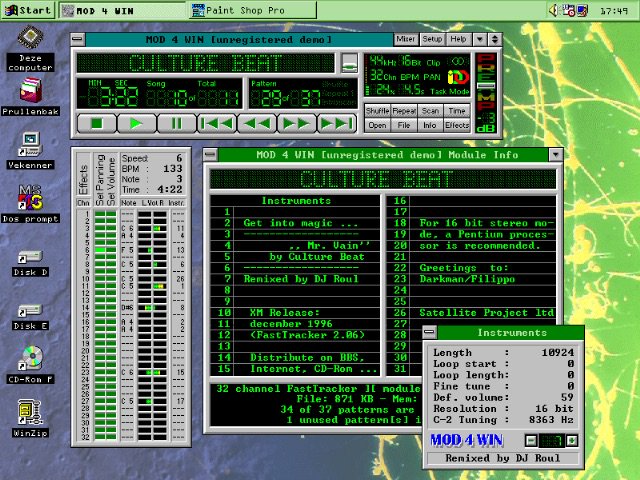Open the Disk D desktop shortcut
The image size is (640, 480).
coord(31,263)
